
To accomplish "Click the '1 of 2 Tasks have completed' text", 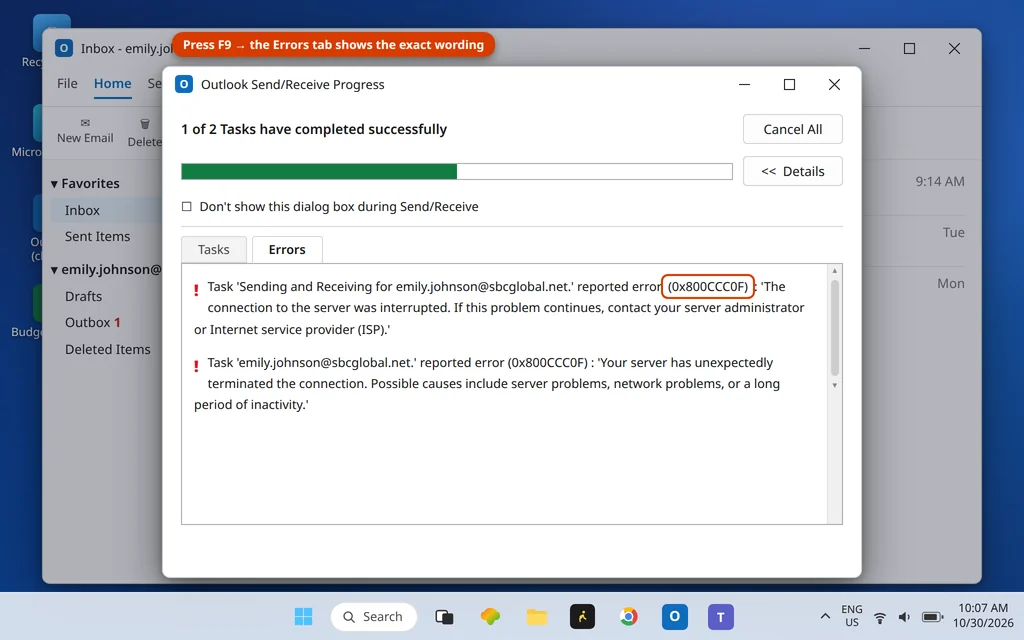I will point(314,129).
